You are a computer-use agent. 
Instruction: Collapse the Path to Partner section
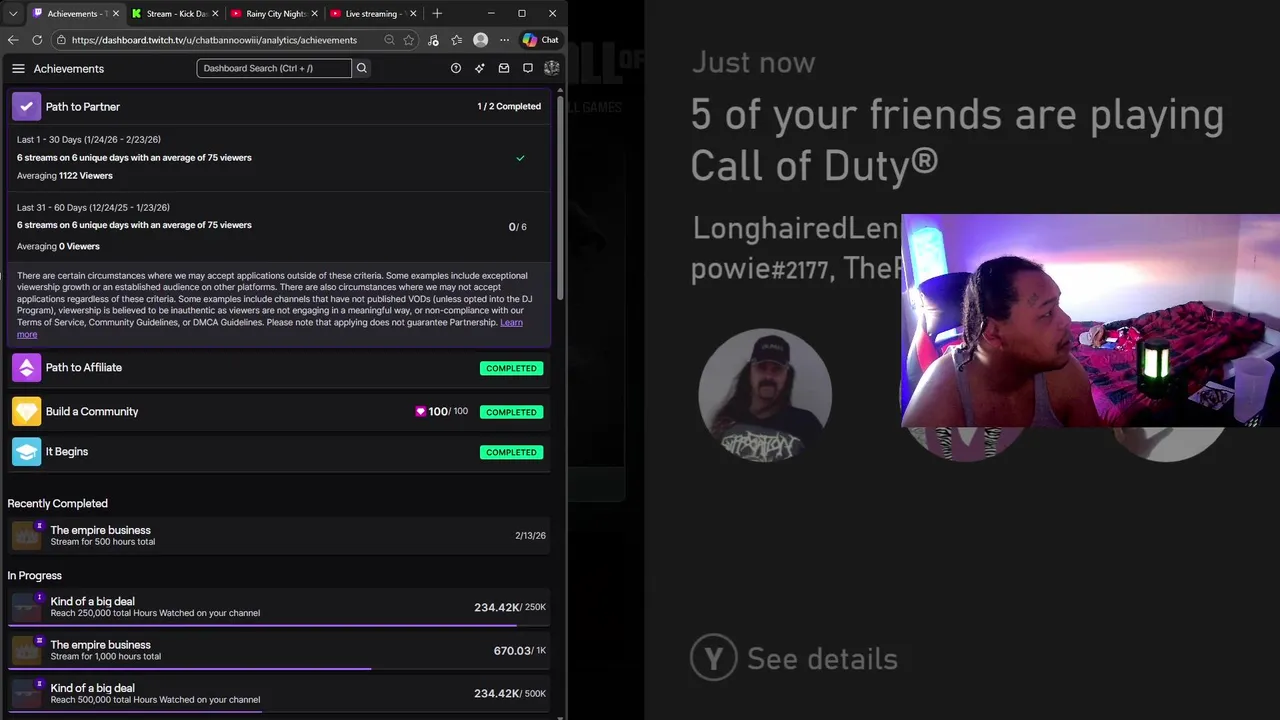coord(280,106)
